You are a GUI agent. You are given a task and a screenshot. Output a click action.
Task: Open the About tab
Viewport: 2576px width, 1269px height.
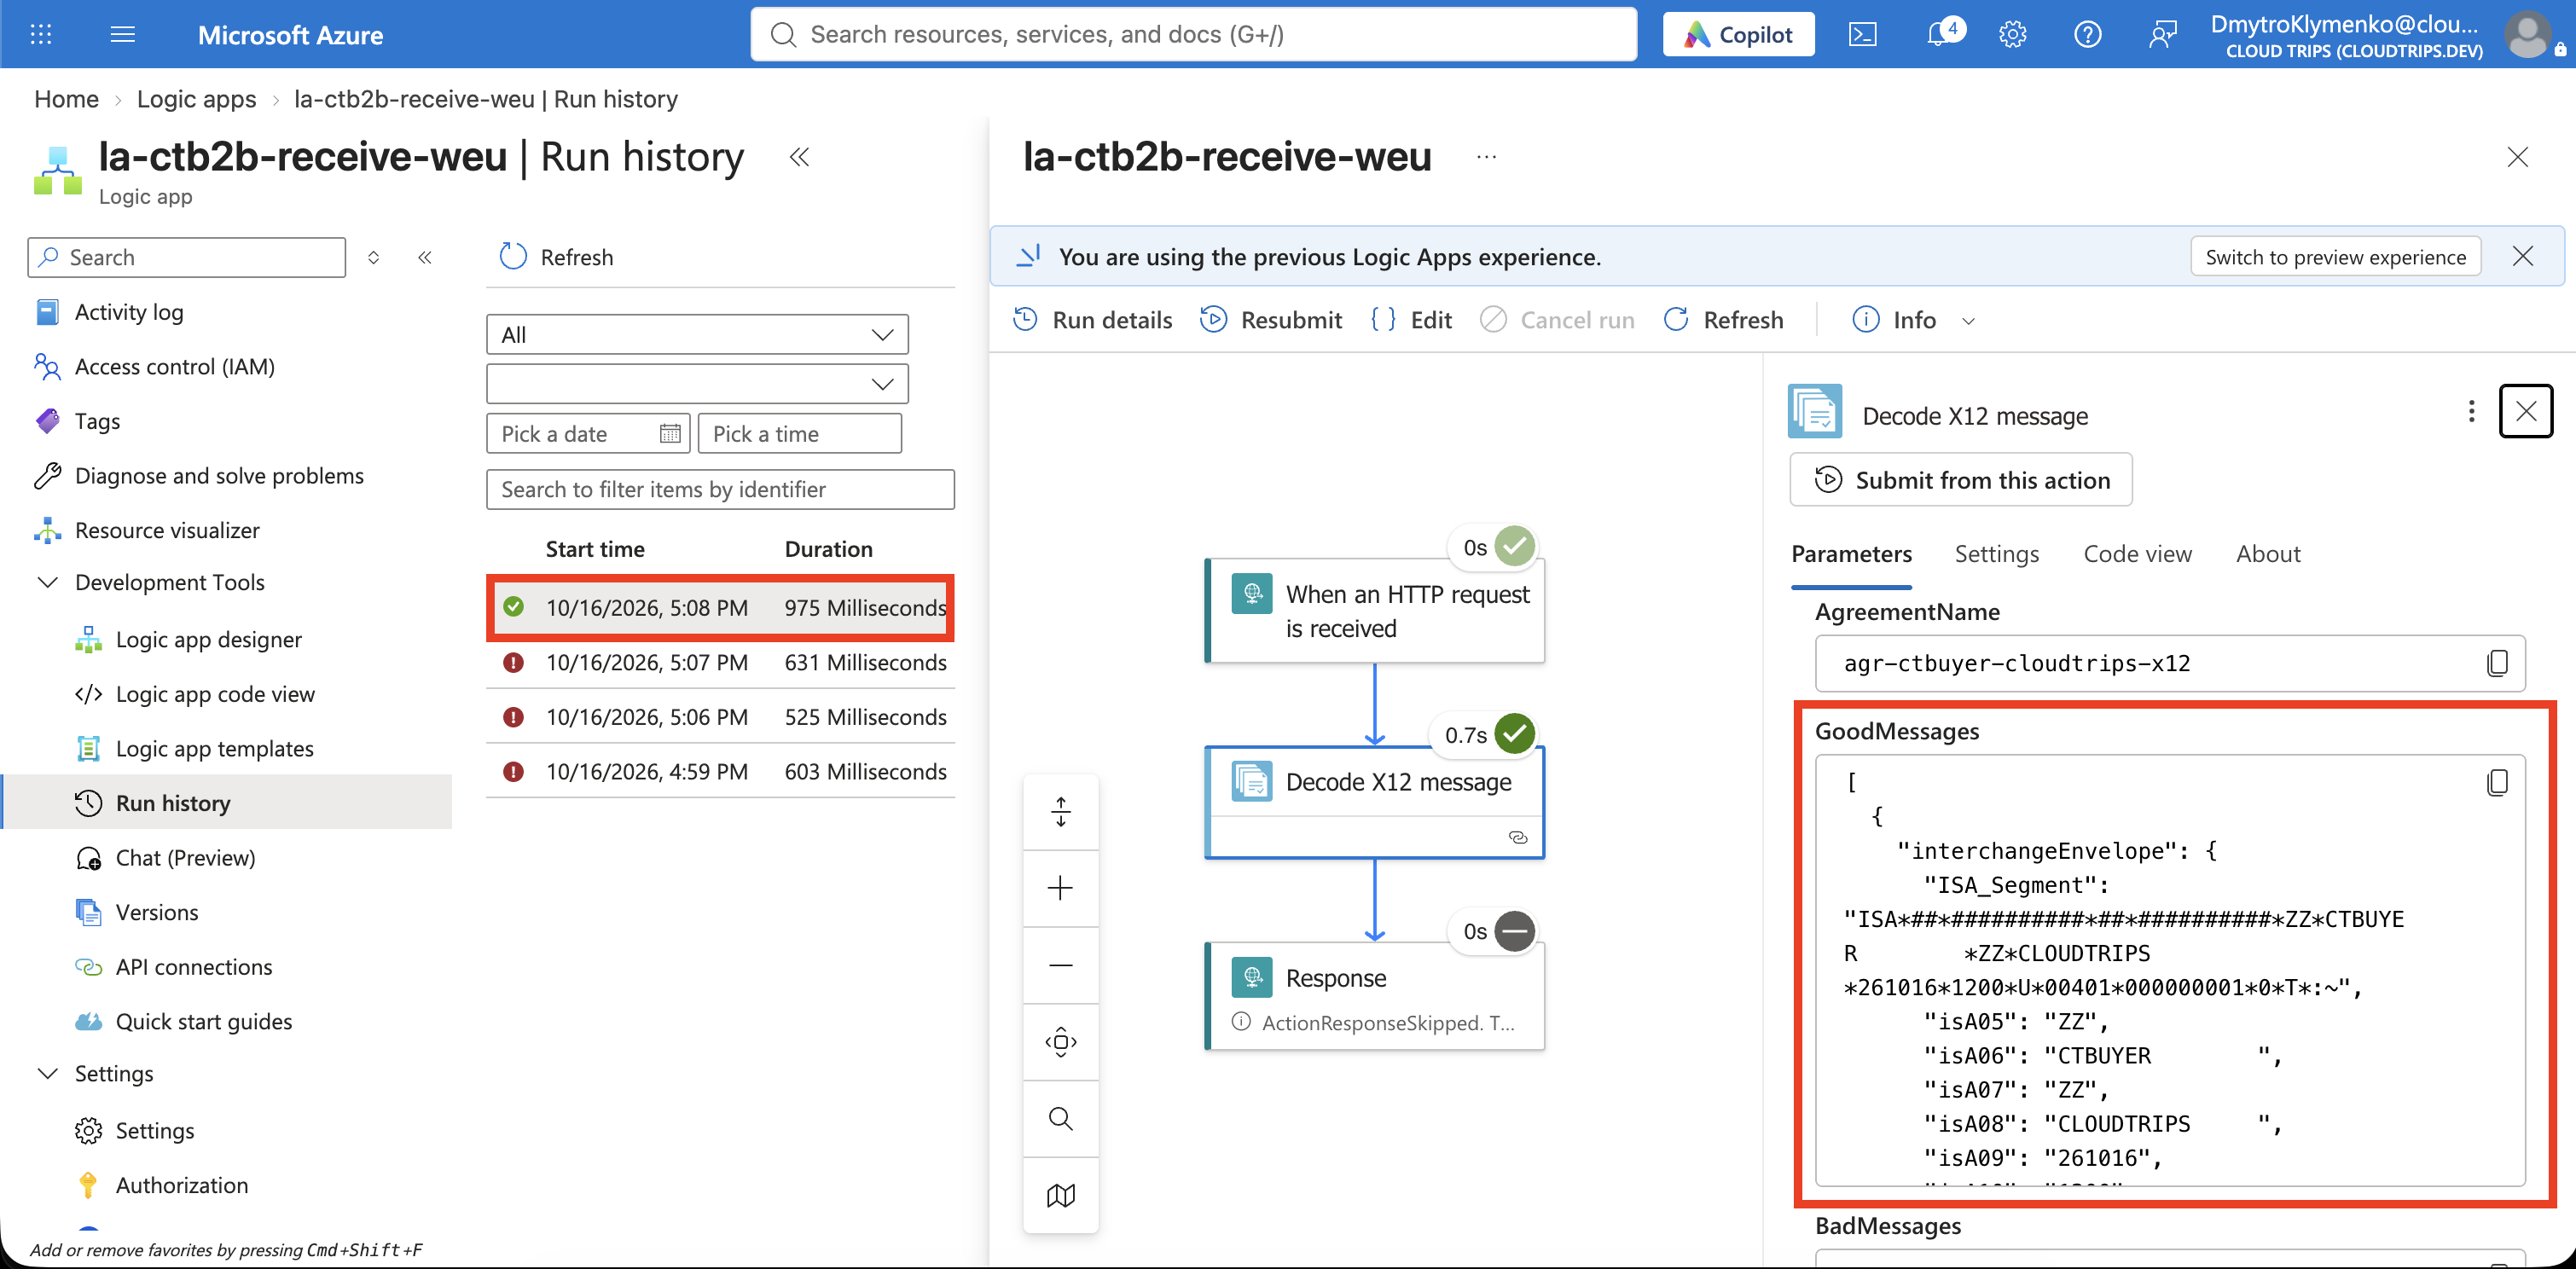[x=2268, y=554]
